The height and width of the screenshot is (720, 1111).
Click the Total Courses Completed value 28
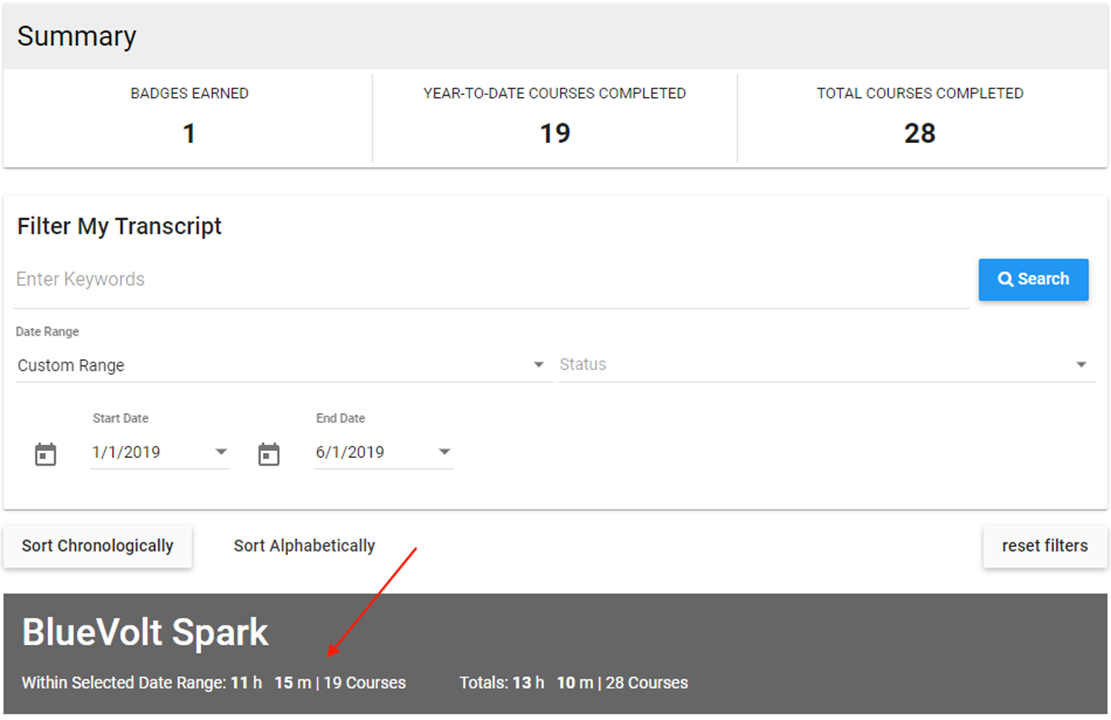(x=920, y=133)
